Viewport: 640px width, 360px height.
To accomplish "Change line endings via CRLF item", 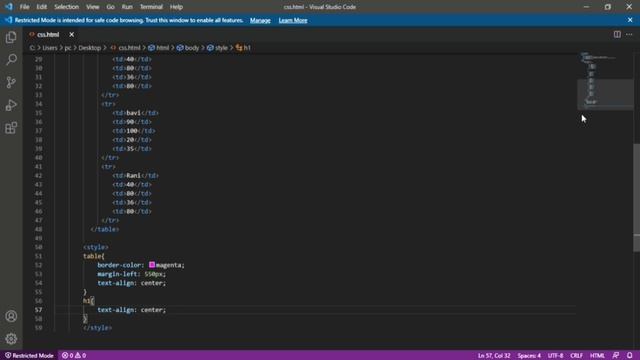I will coord(576,356).
